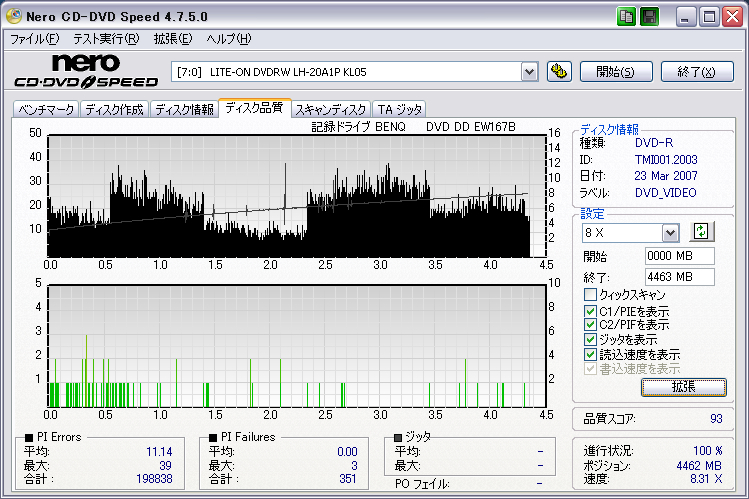The width and height of the screenshot is (749, 499).
Task: Click the 開始(S) start button
Action: pos(616,72)
